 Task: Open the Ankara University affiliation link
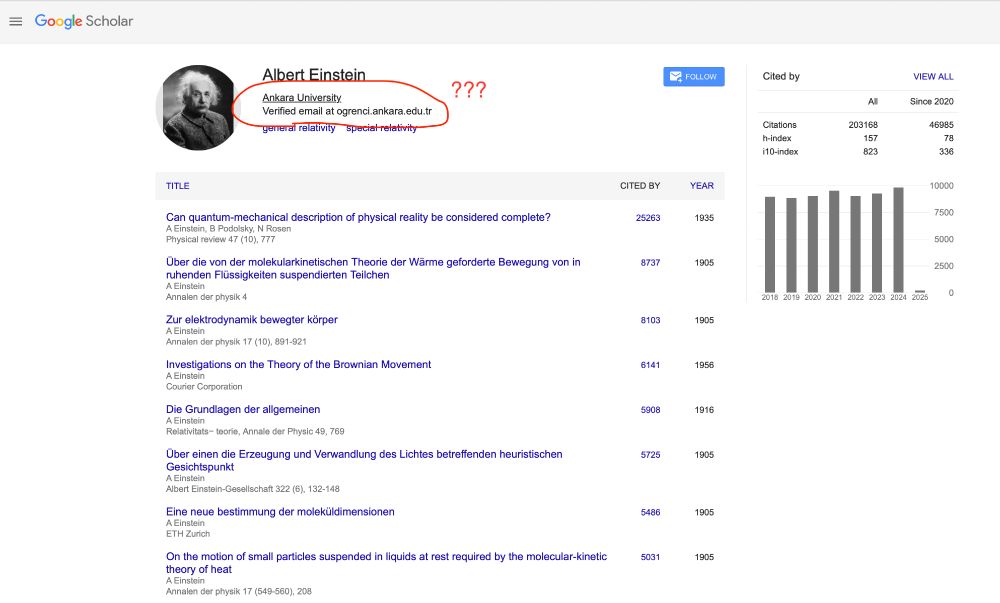click(x=300, y=97)
